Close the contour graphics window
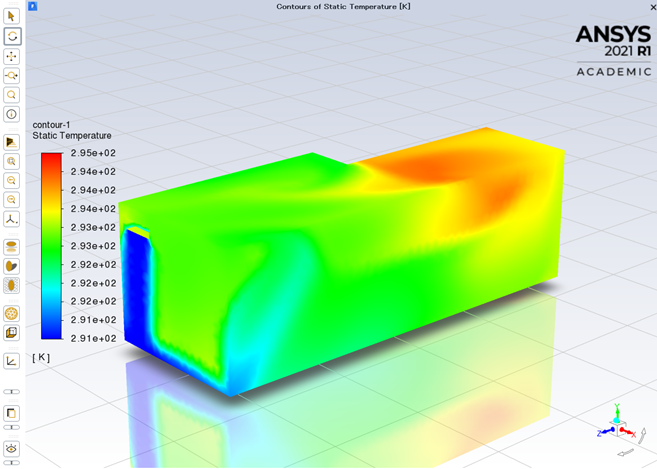Viewport: 657px width, 469px height. (653, 7)
